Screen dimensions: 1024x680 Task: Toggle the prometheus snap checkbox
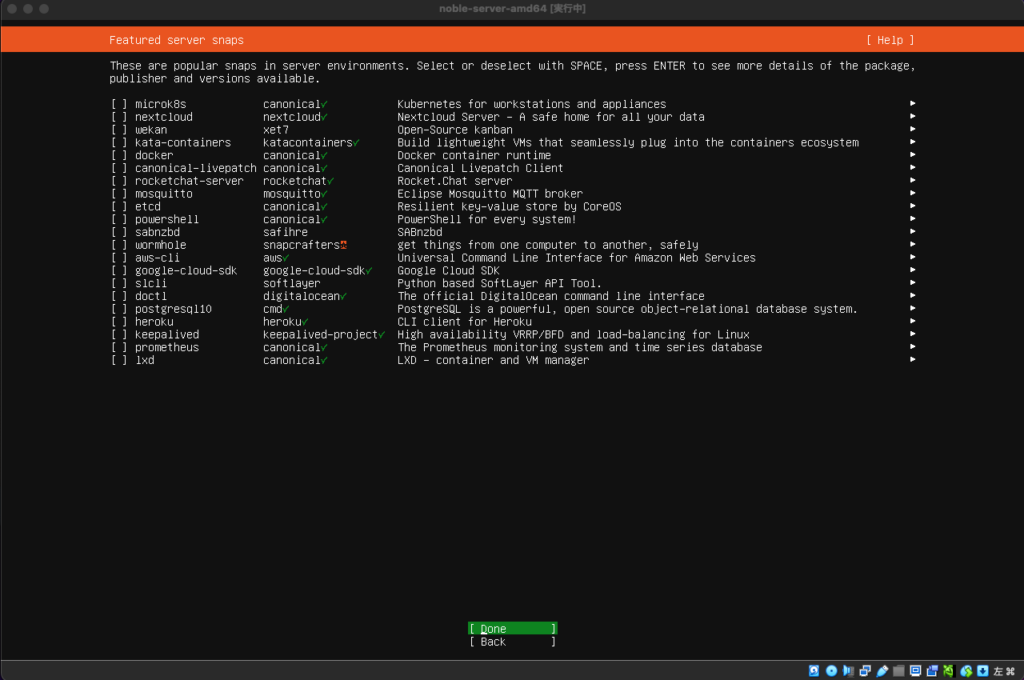point(119,348)
